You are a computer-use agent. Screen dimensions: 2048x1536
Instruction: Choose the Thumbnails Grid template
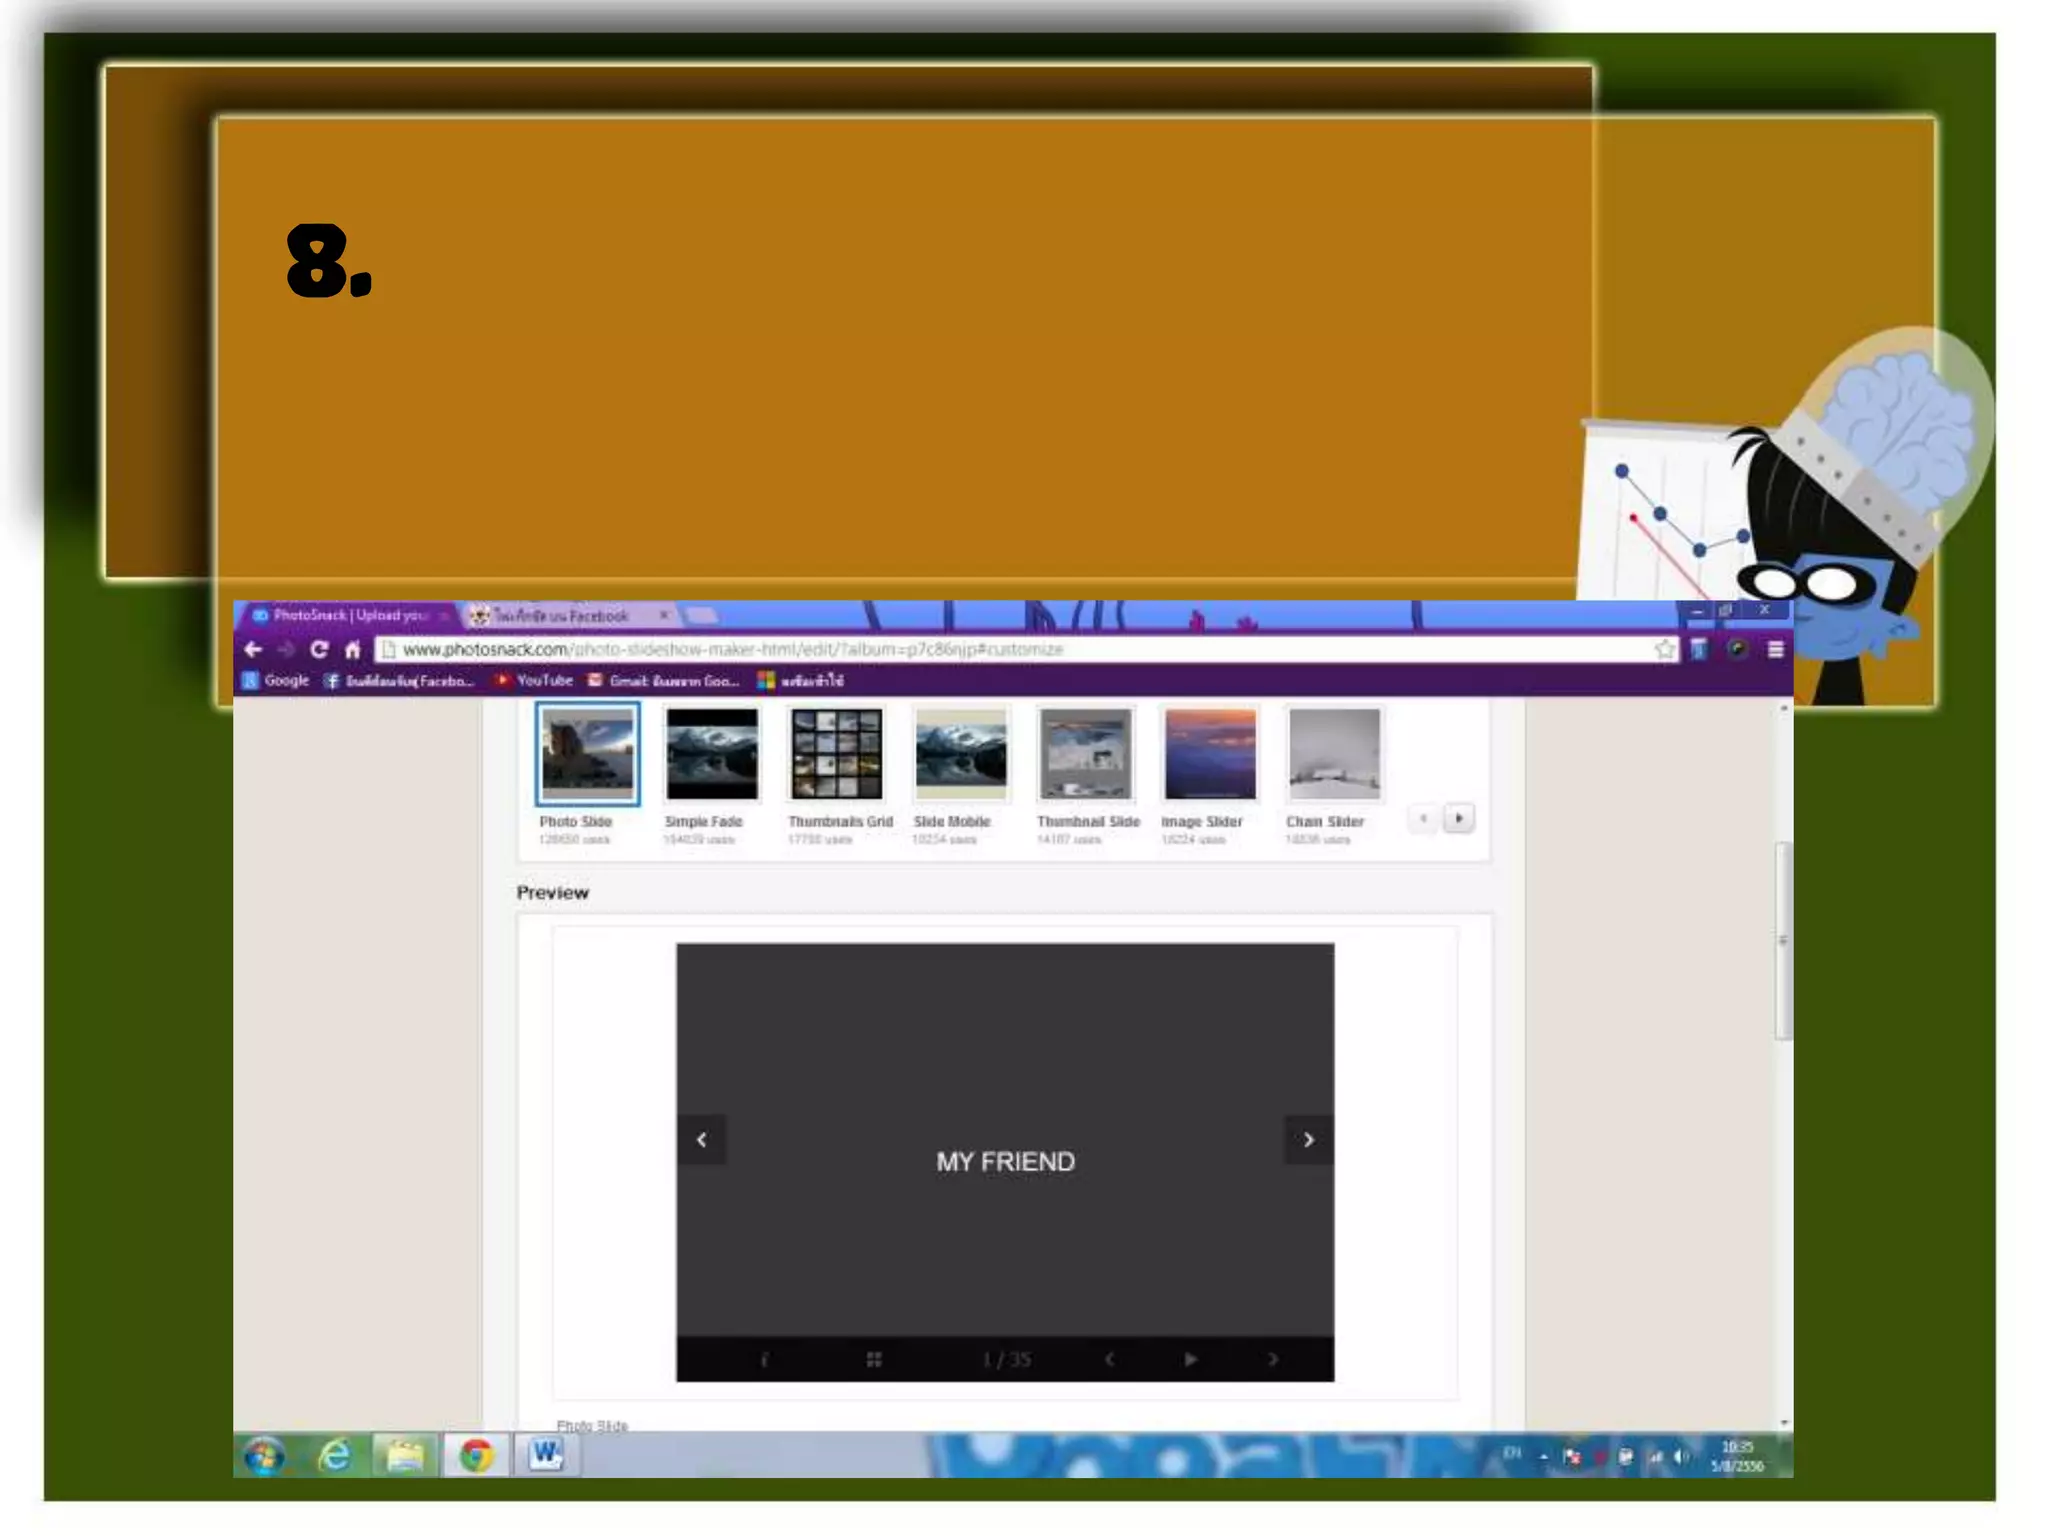coord(836,754)
